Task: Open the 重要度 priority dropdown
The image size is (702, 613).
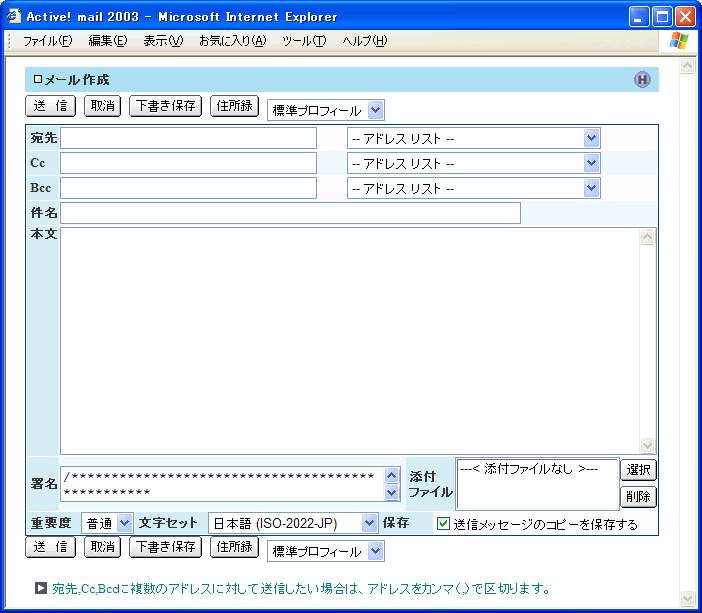Action: point(107,523)
